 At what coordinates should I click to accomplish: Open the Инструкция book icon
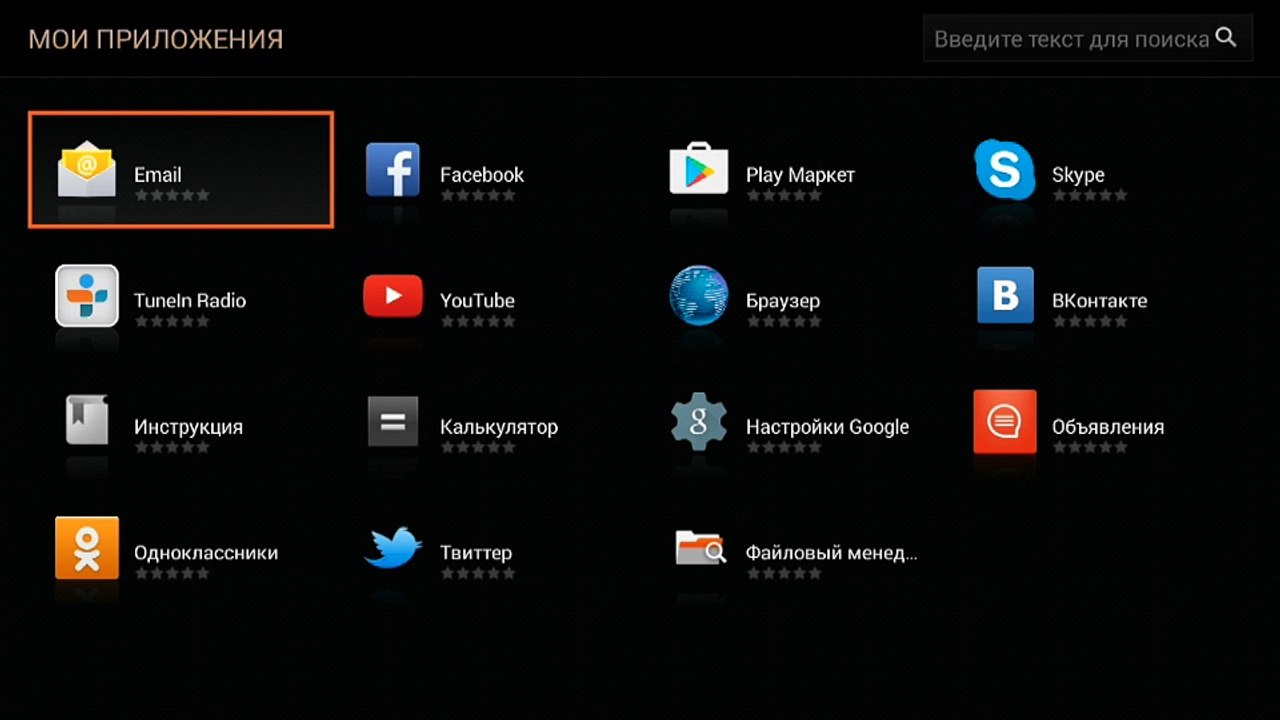87,420
